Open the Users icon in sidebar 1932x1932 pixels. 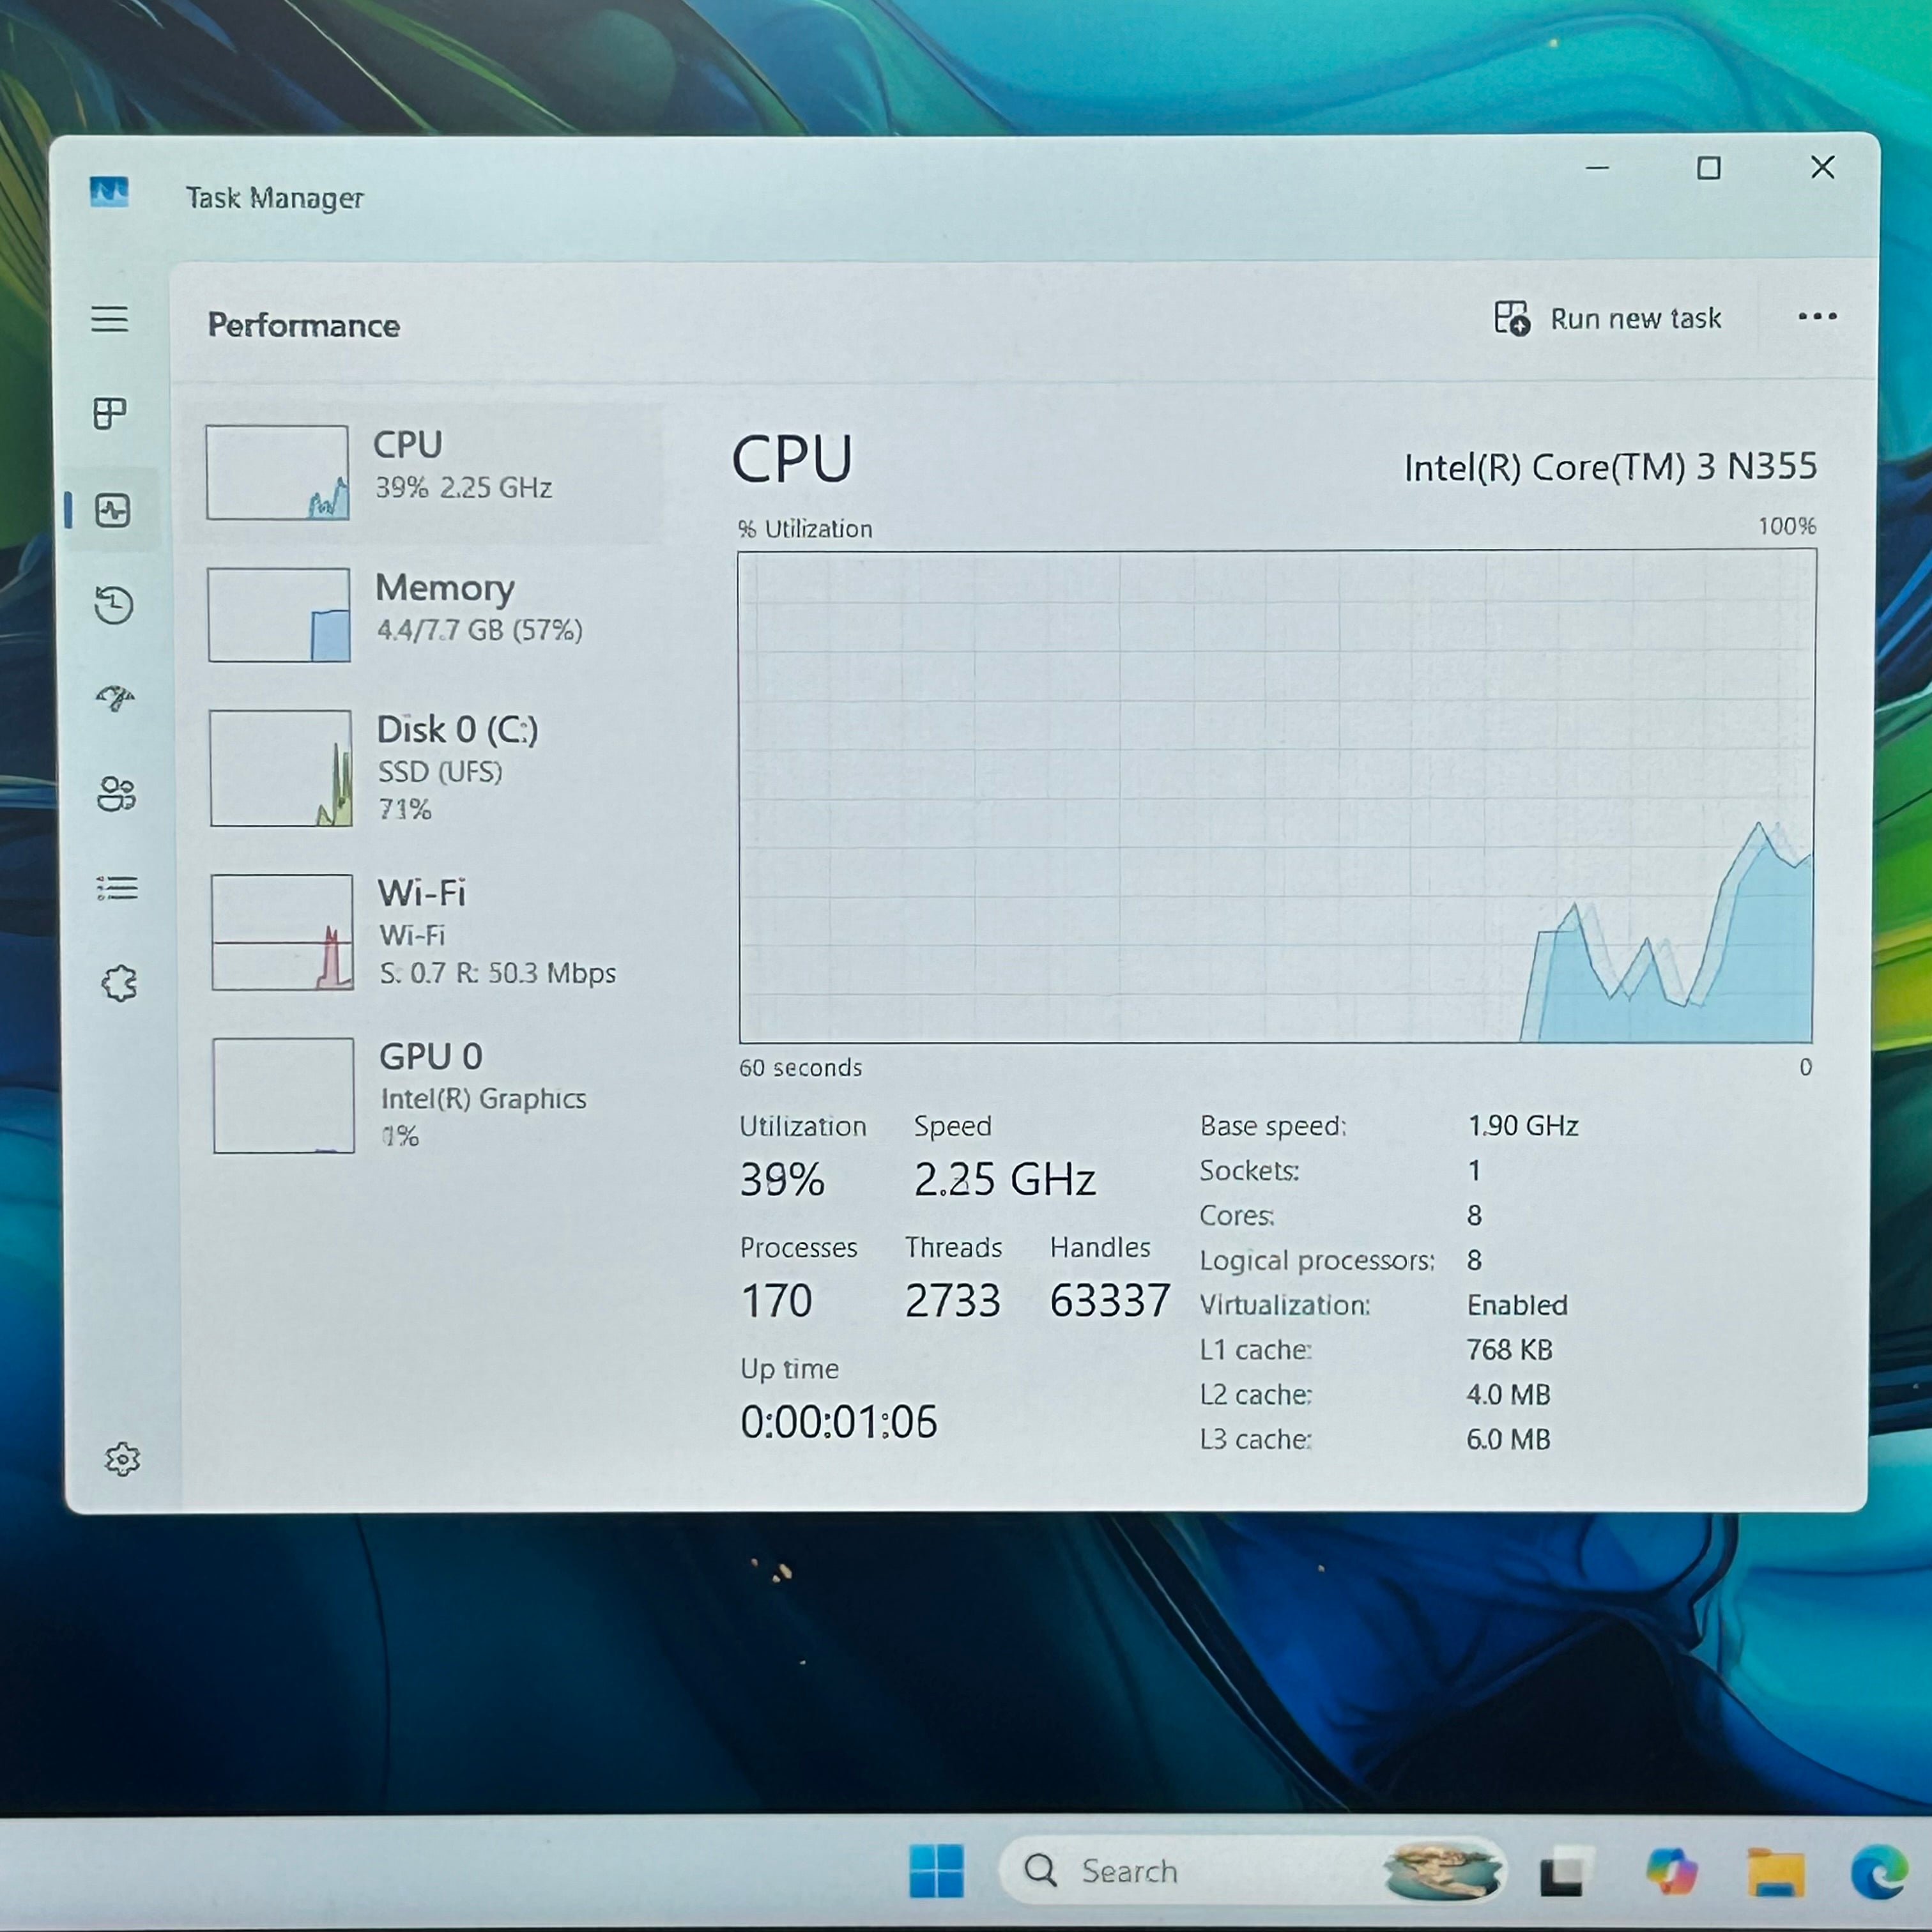(116, 794)
